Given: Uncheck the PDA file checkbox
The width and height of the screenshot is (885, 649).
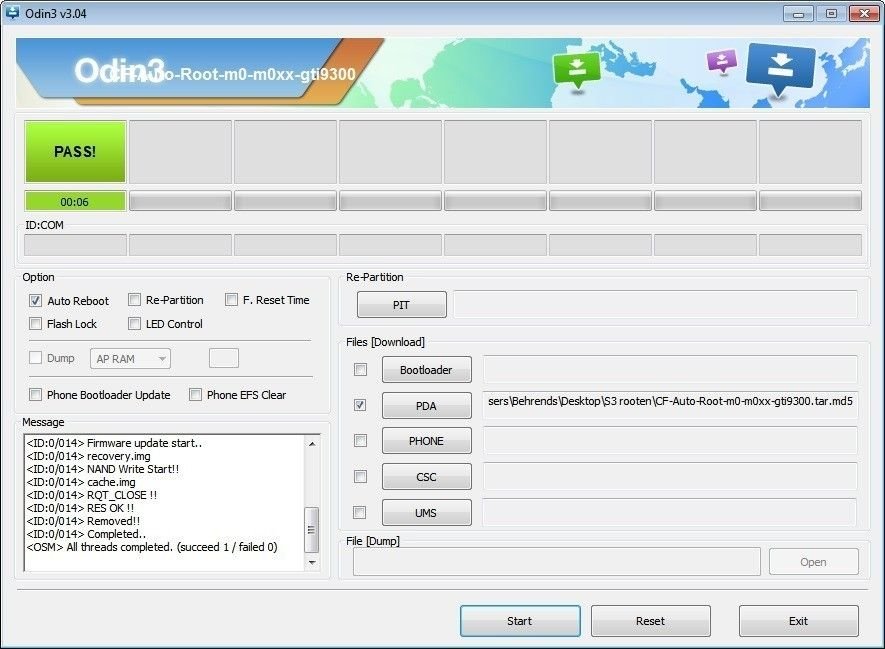Looking at the screenshot, I should click(360, 405).
